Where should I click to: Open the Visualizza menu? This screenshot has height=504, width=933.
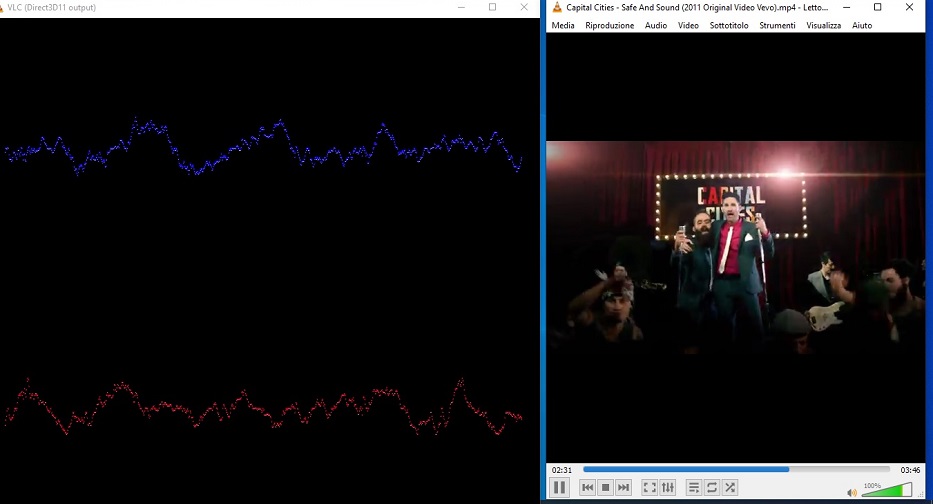pyautogui.click(x=824, y=25)
